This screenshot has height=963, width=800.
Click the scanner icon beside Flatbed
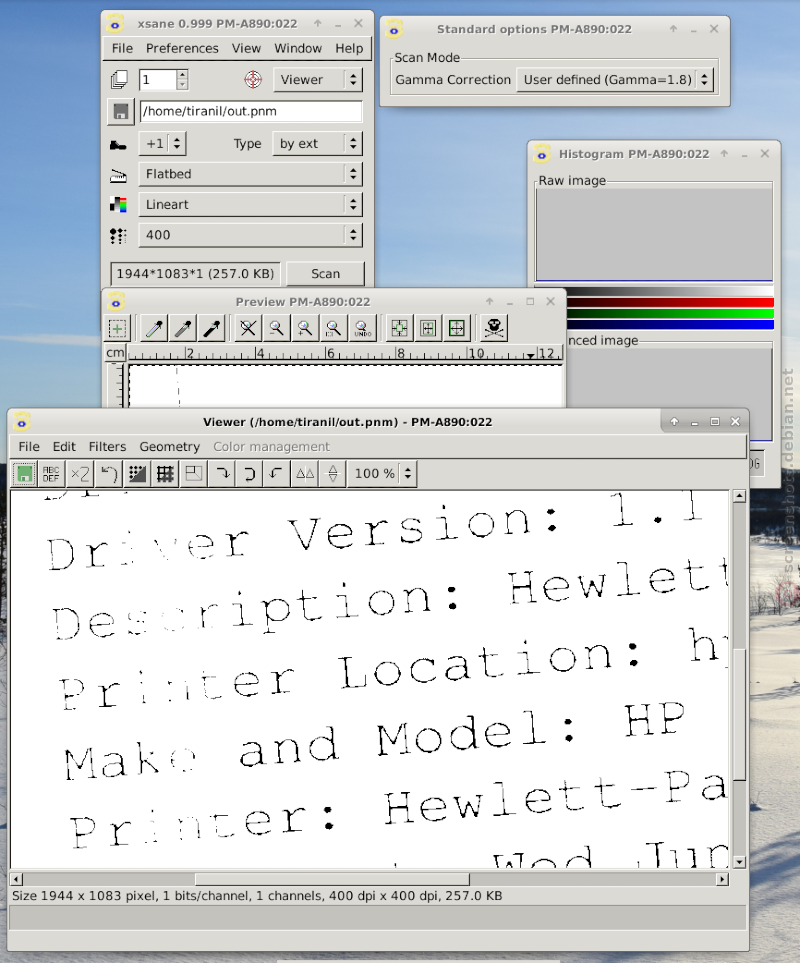(118, 176)
